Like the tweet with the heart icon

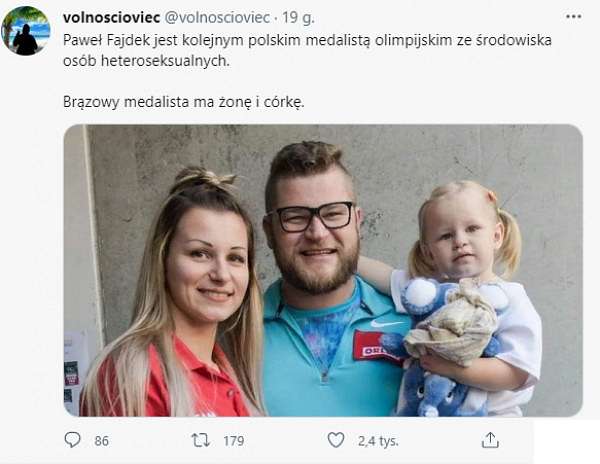336,440
